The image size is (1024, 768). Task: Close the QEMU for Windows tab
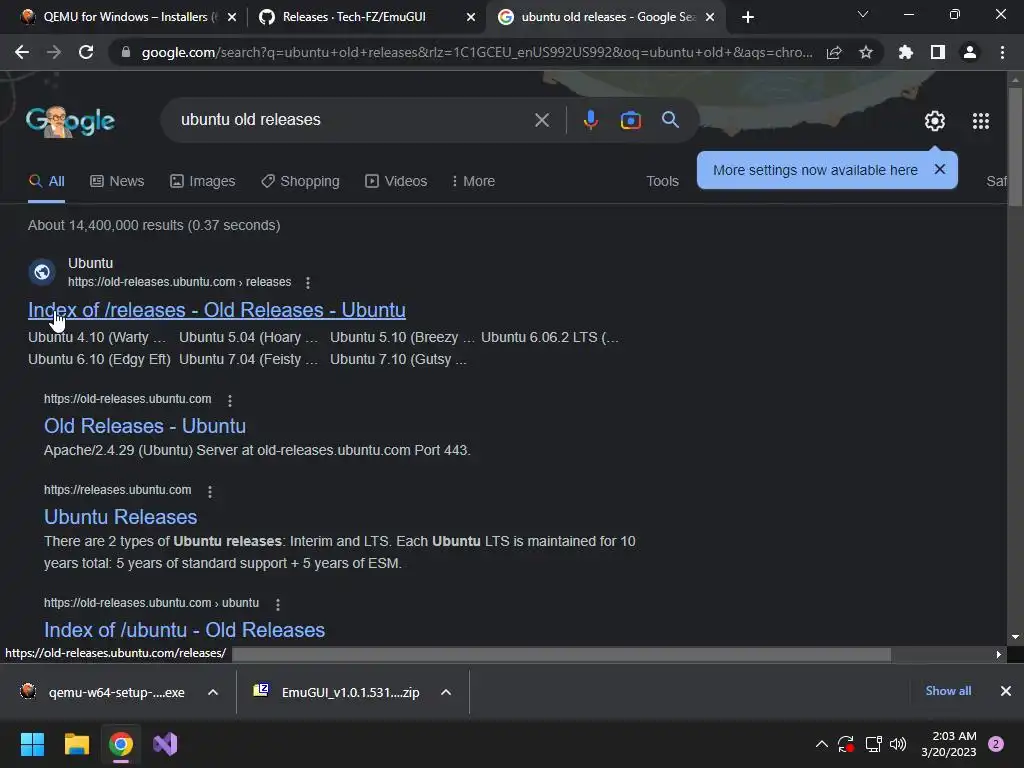[232, 18]
